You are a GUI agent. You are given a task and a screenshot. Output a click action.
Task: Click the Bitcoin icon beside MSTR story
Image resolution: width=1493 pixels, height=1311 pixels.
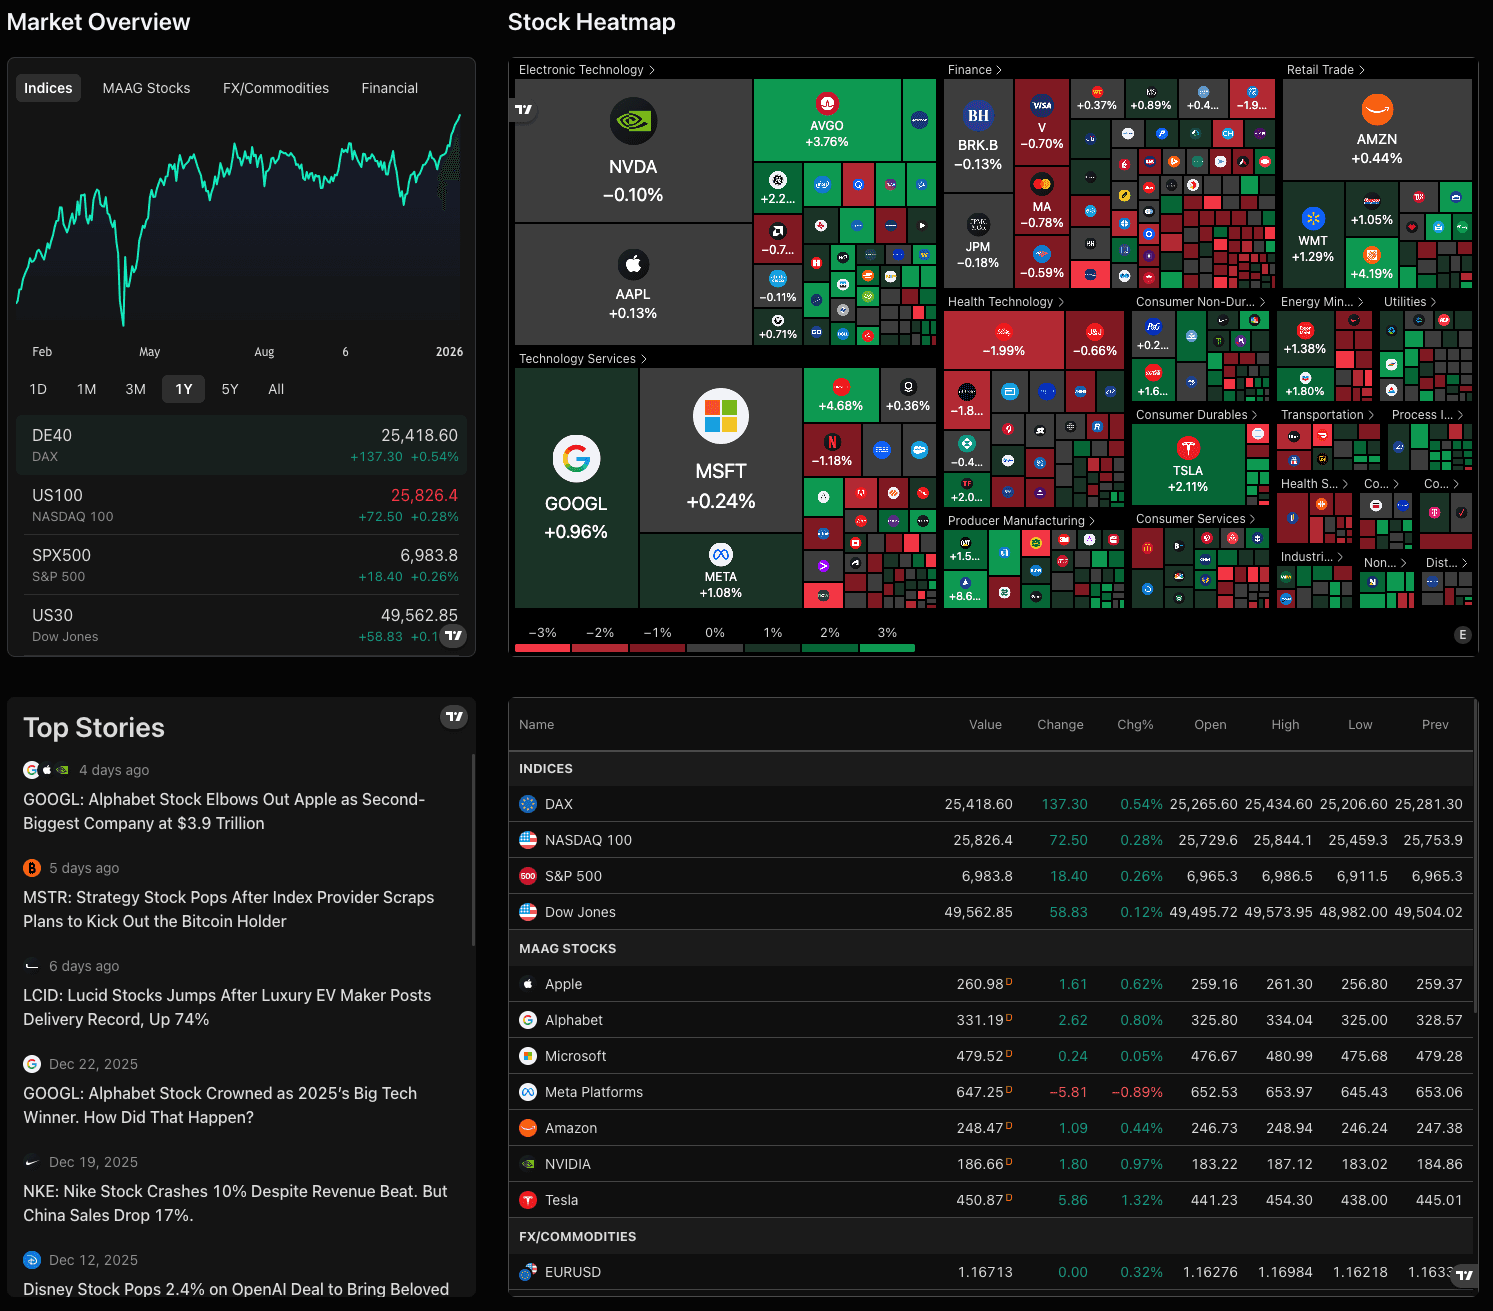tap(32, 868)
